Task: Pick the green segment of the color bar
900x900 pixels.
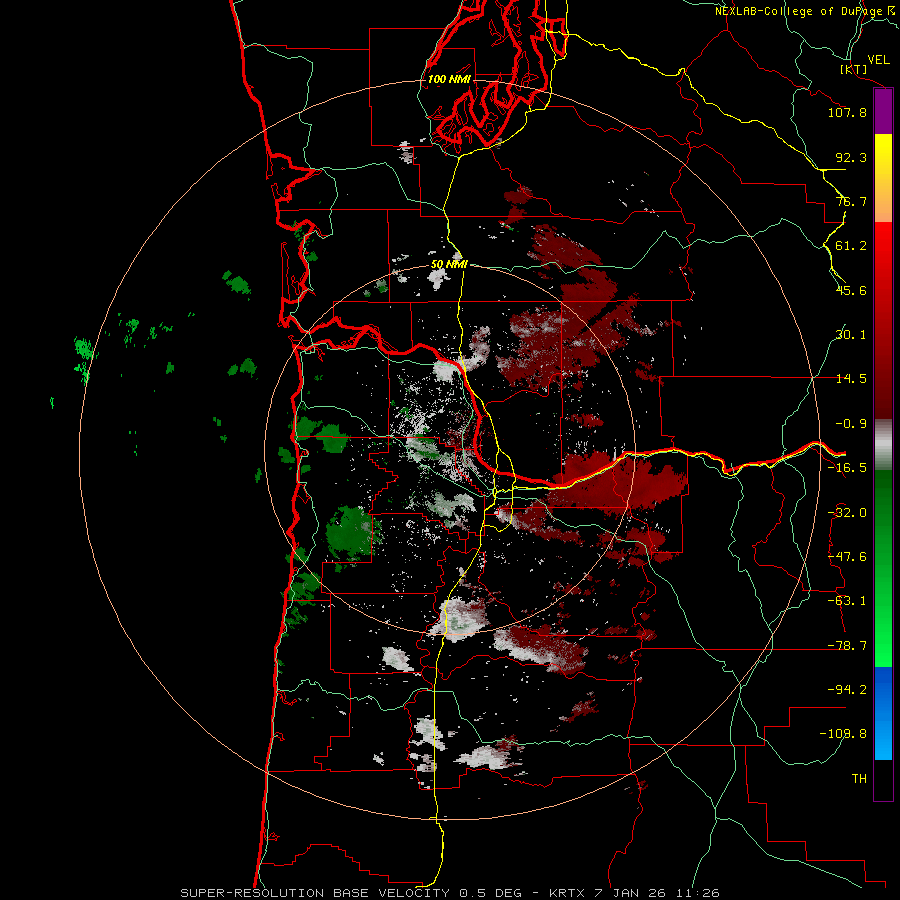Action: (883, 568)
